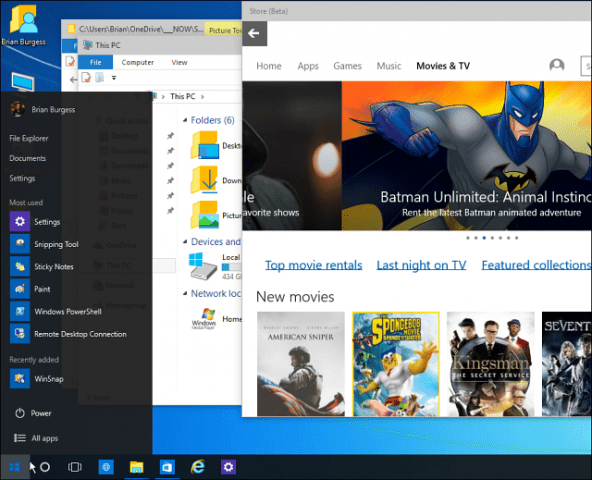This screenshot has height=480, width=592.
Task: Launch Internet Explorer from the taskbar
Action: 197,467
